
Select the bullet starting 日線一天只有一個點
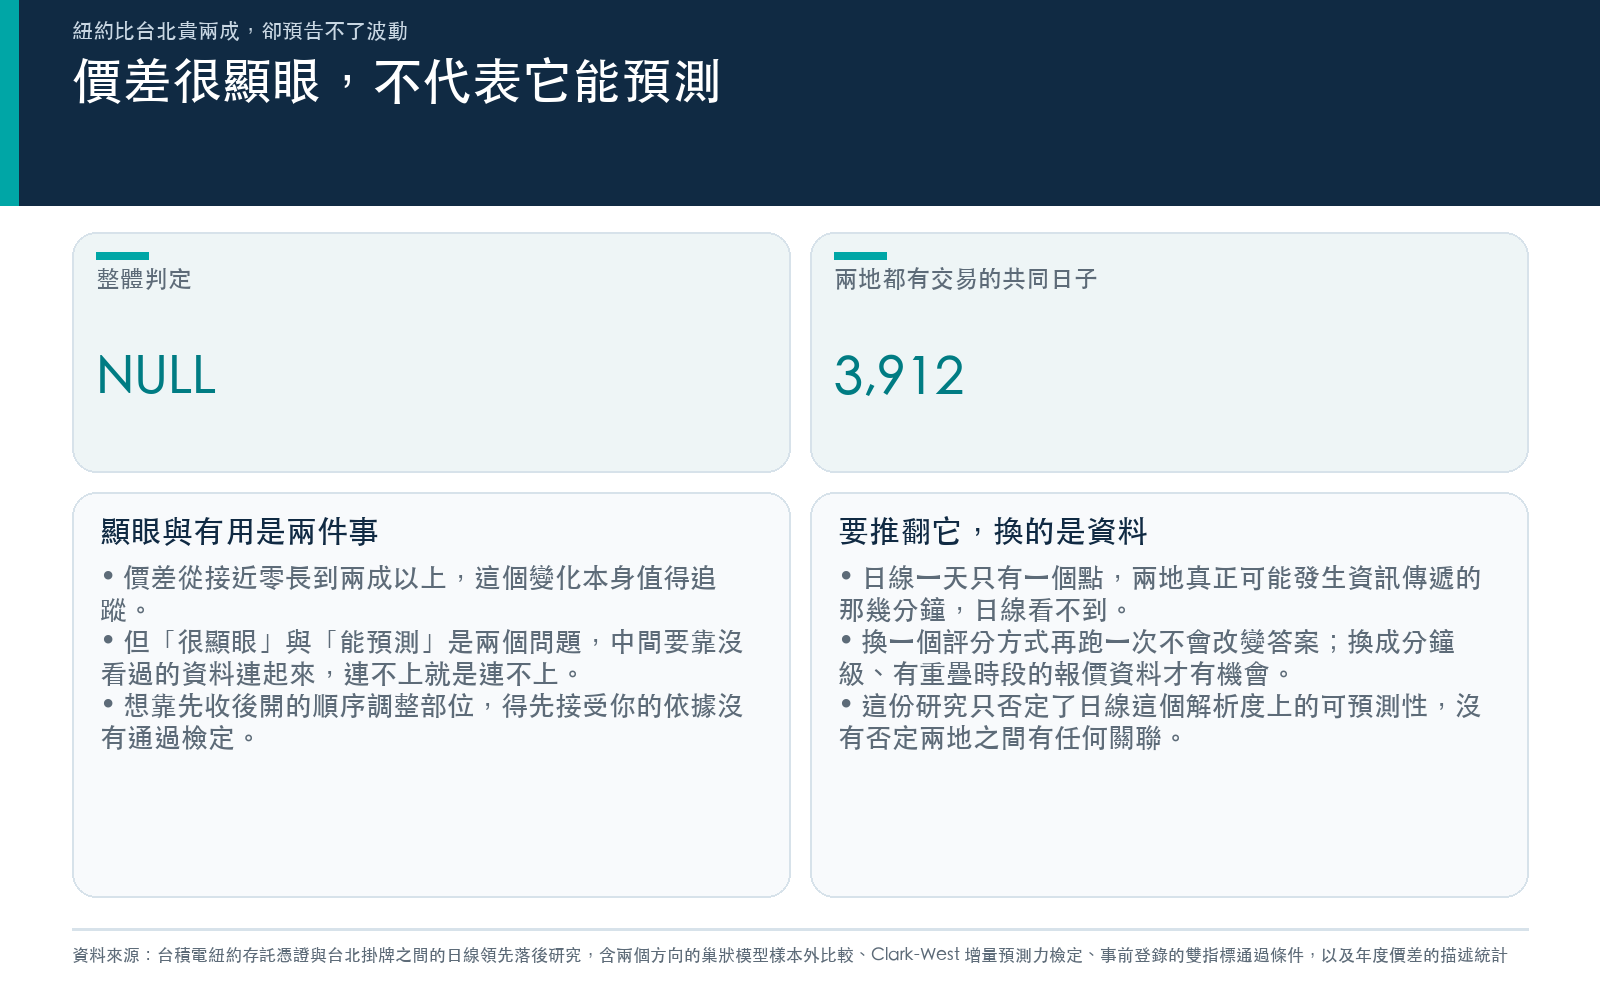click(x=1160, y=594)
